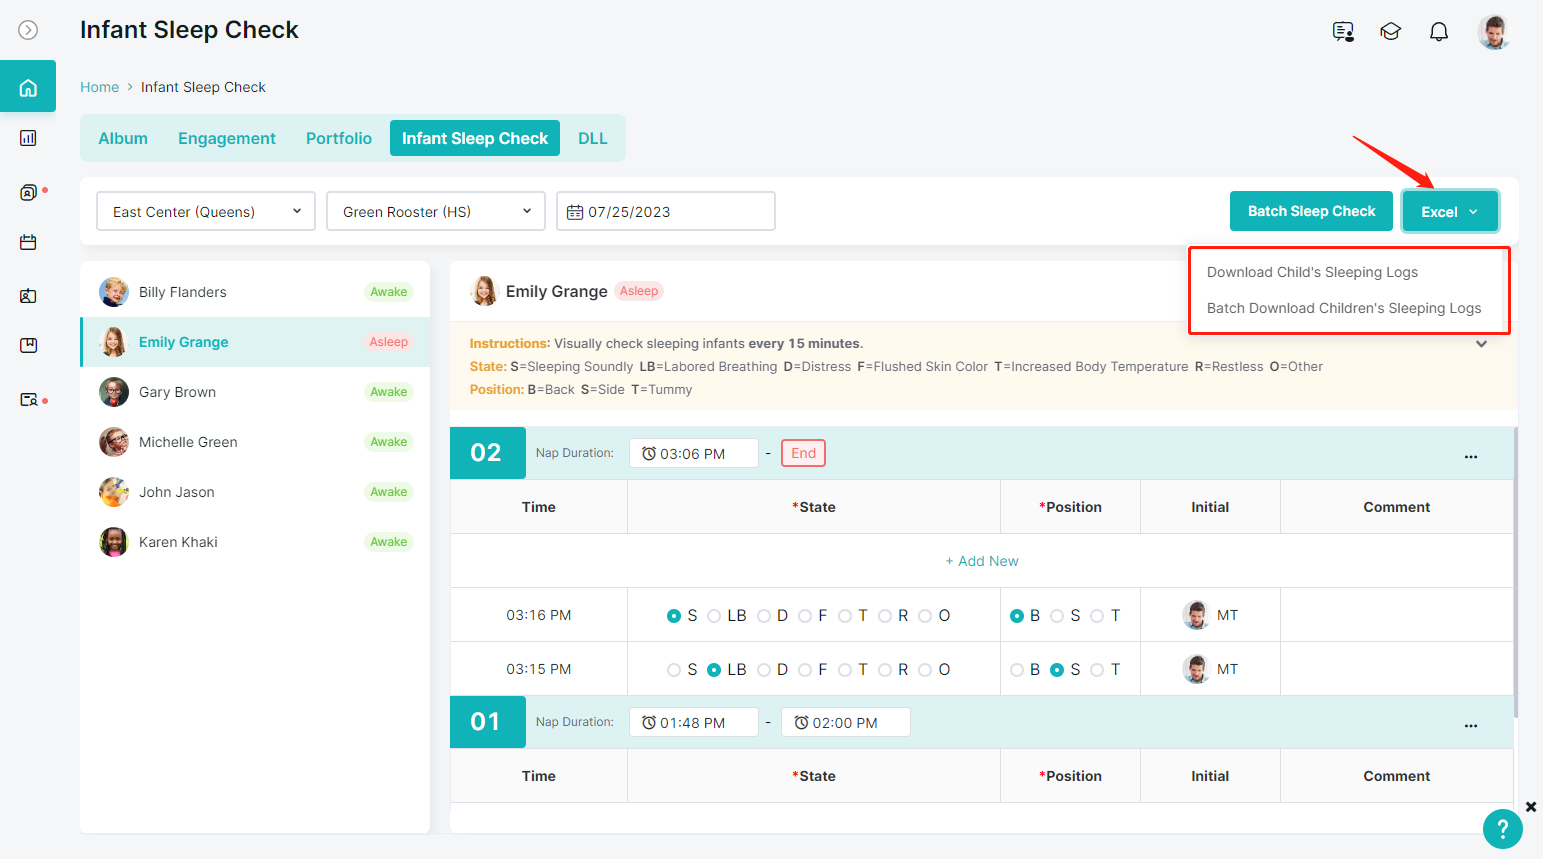Viewport: 1543px width, 859px height.
Task: Select state LB in the 03:16 PM row
Action: tap(714, 616)
